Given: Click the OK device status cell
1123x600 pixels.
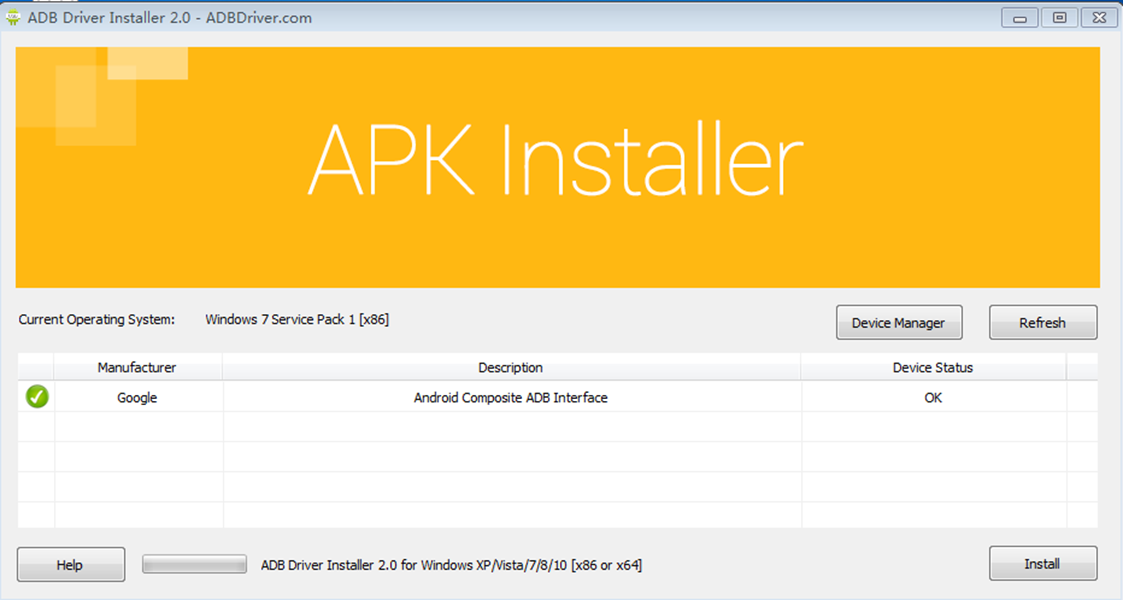Looking at the screenshot, I should pos(932,397).
